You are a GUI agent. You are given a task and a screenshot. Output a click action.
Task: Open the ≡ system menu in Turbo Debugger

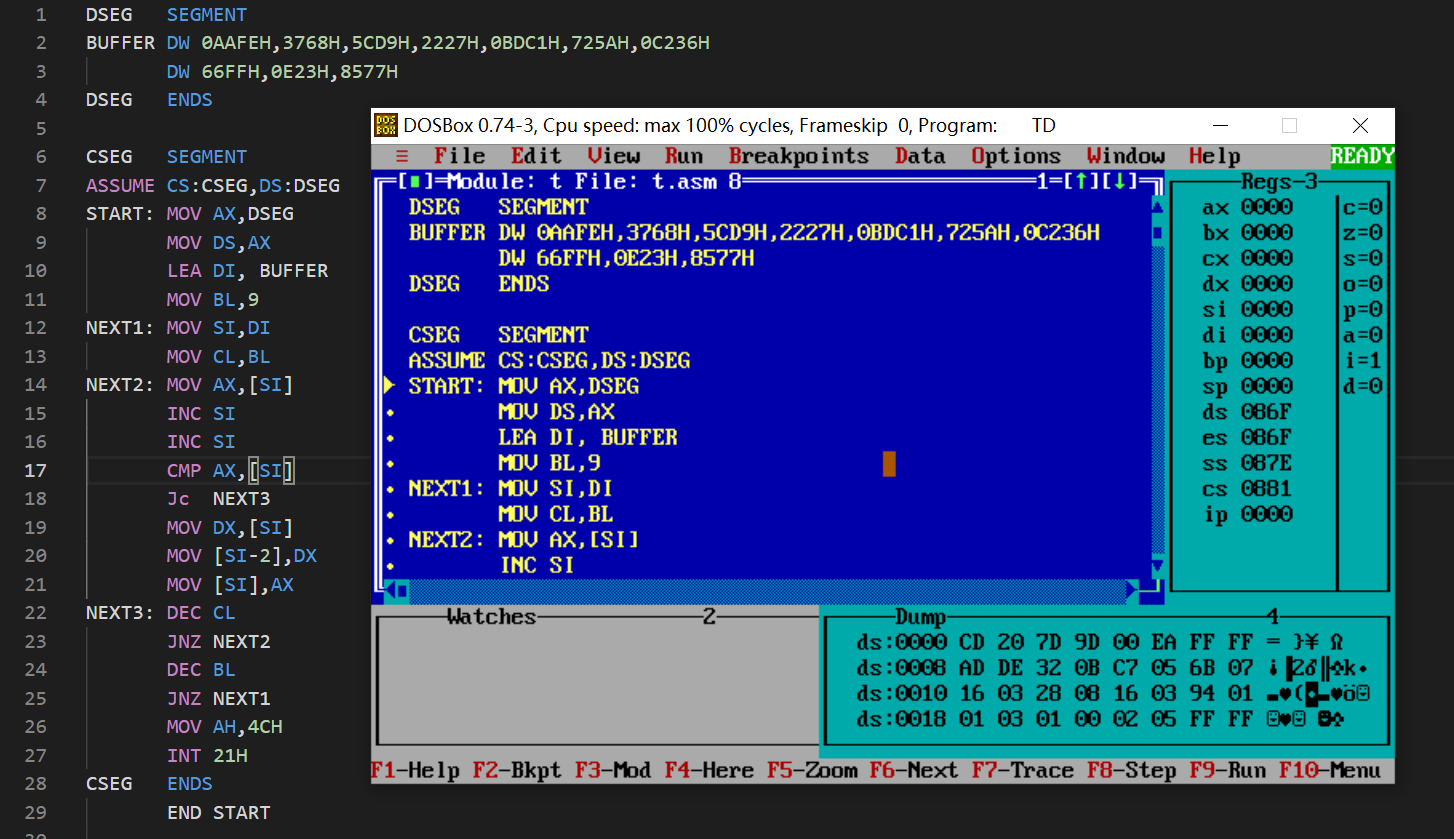(402, 156)
